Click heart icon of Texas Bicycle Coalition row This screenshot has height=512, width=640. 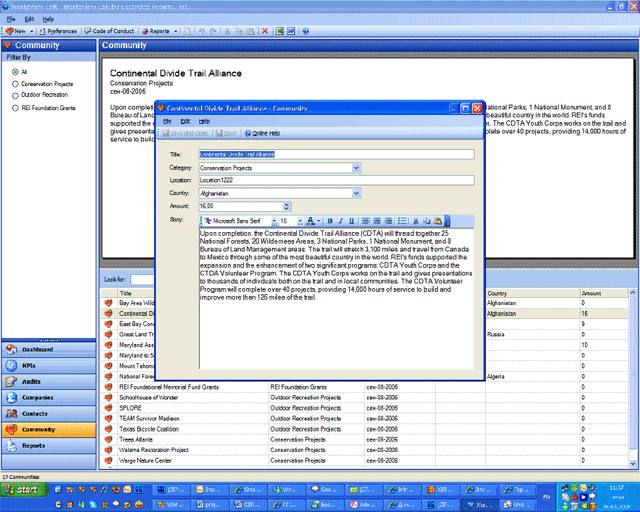click(x=109, y=429)
